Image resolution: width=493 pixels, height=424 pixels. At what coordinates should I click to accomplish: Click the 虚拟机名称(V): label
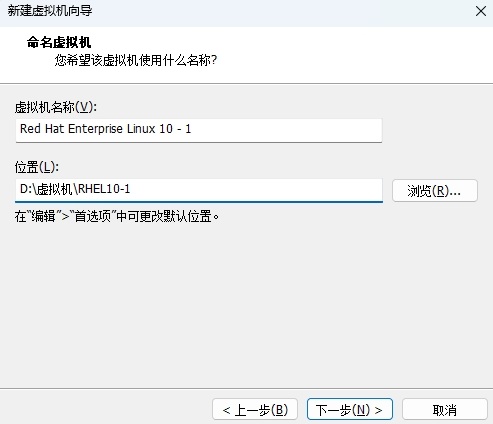(x=56, y=107)
